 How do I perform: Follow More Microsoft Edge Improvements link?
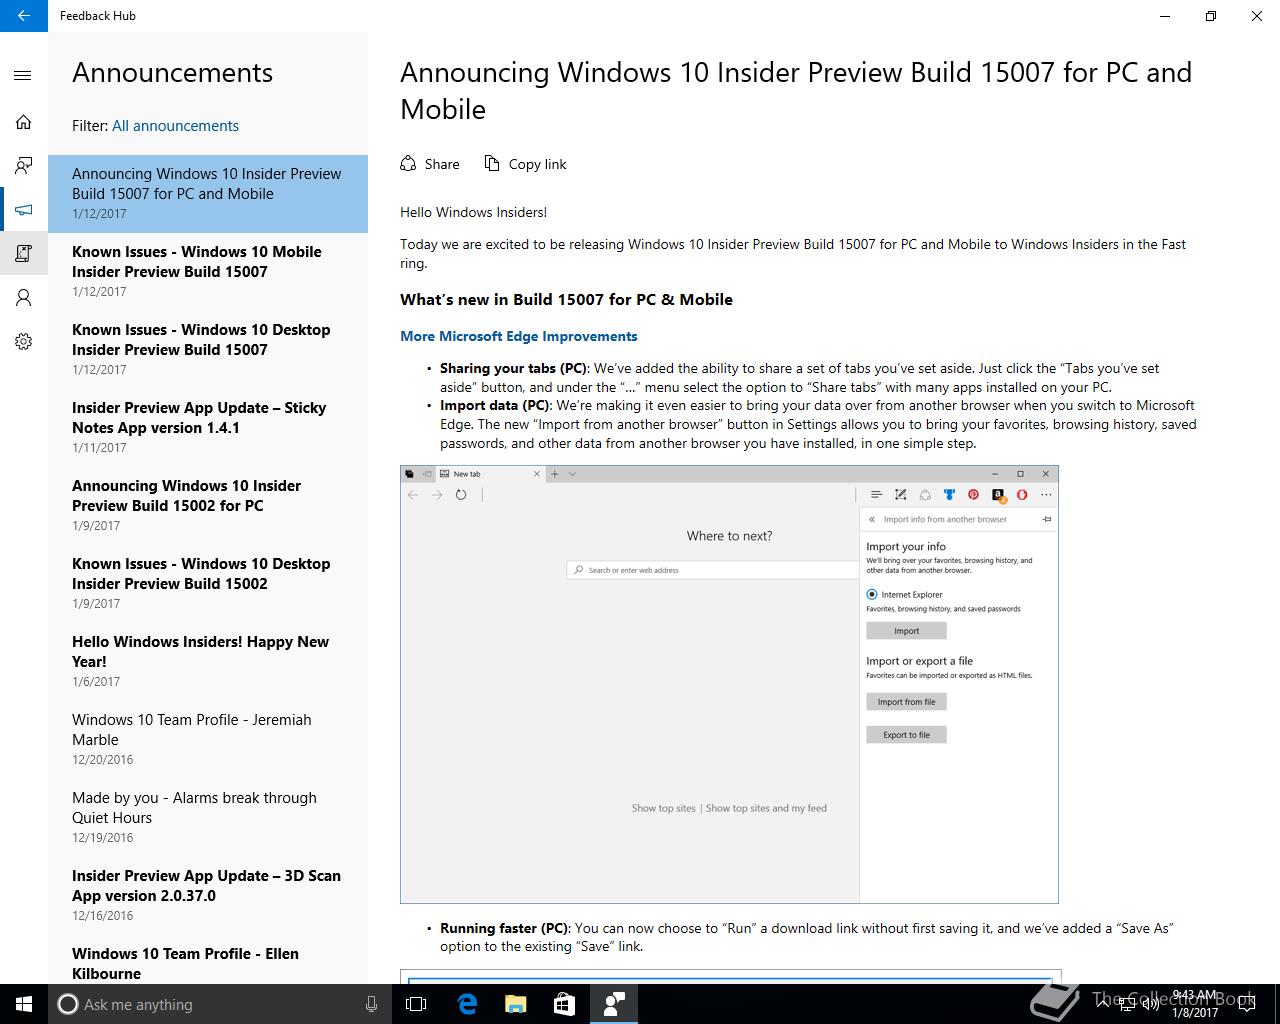[518, 337]
